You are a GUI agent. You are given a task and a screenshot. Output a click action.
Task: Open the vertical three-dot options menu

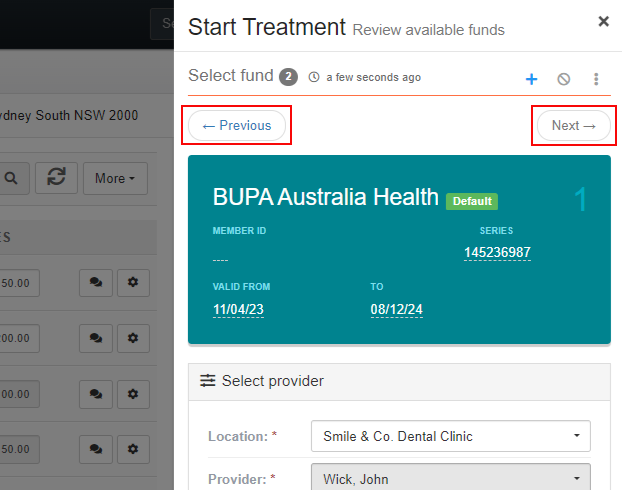596,79
